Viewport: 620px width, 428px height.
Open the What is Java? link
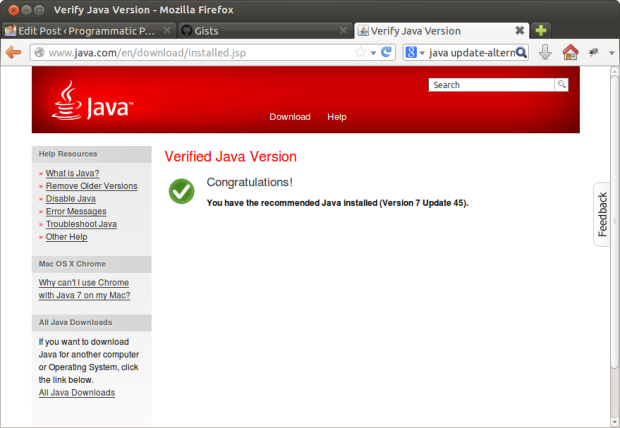72,173
